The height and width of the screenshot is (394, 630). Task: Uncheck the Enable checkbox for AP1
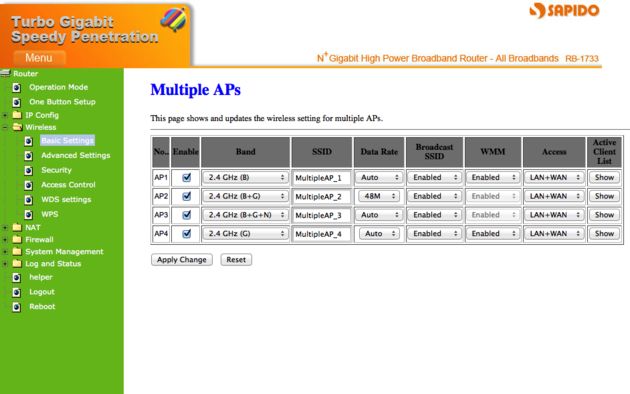[x=186, y=178]
